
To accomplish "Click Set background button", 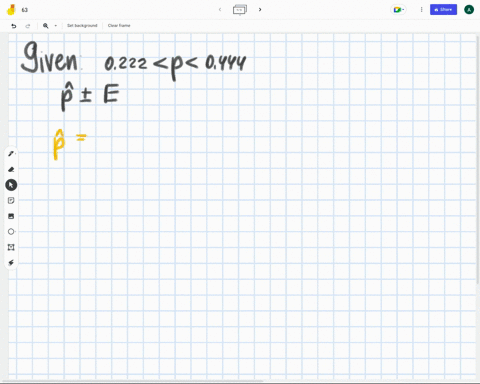I will click(82, 26).
